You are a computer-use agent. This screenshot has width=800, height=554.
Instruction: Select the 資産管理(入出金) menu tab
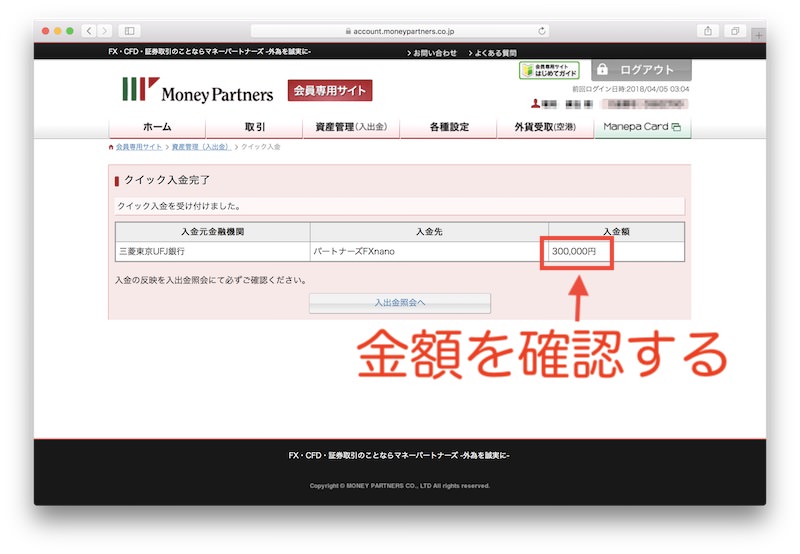click(x=351, y=127)
